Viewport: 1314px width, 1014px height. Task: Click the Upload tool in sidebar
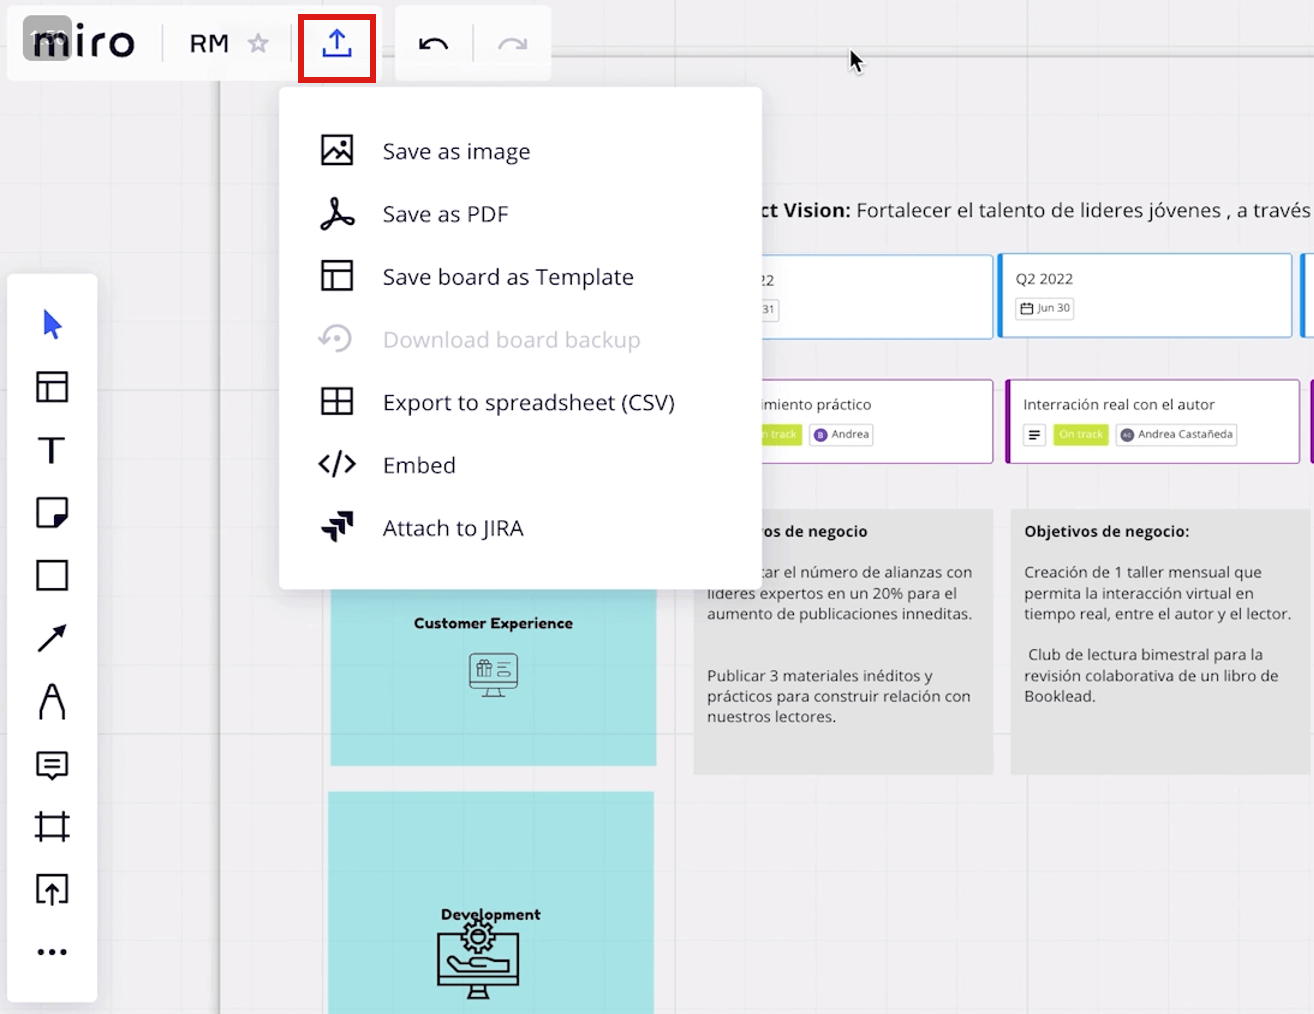click(52, 890)
